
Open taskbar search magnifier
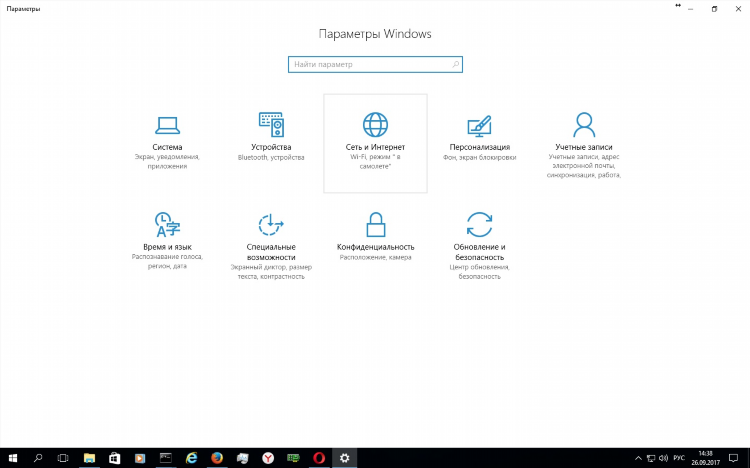38,458
